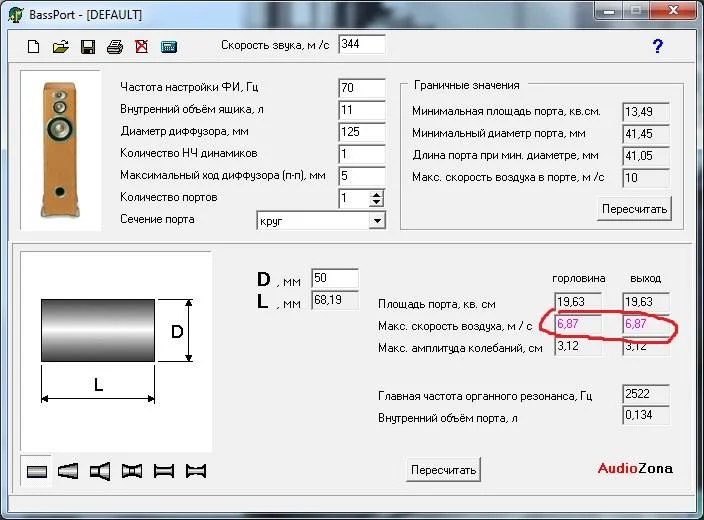Click the throat max air speed 6,87
Viewport: 704px width, 520px height.
[578, 324]
